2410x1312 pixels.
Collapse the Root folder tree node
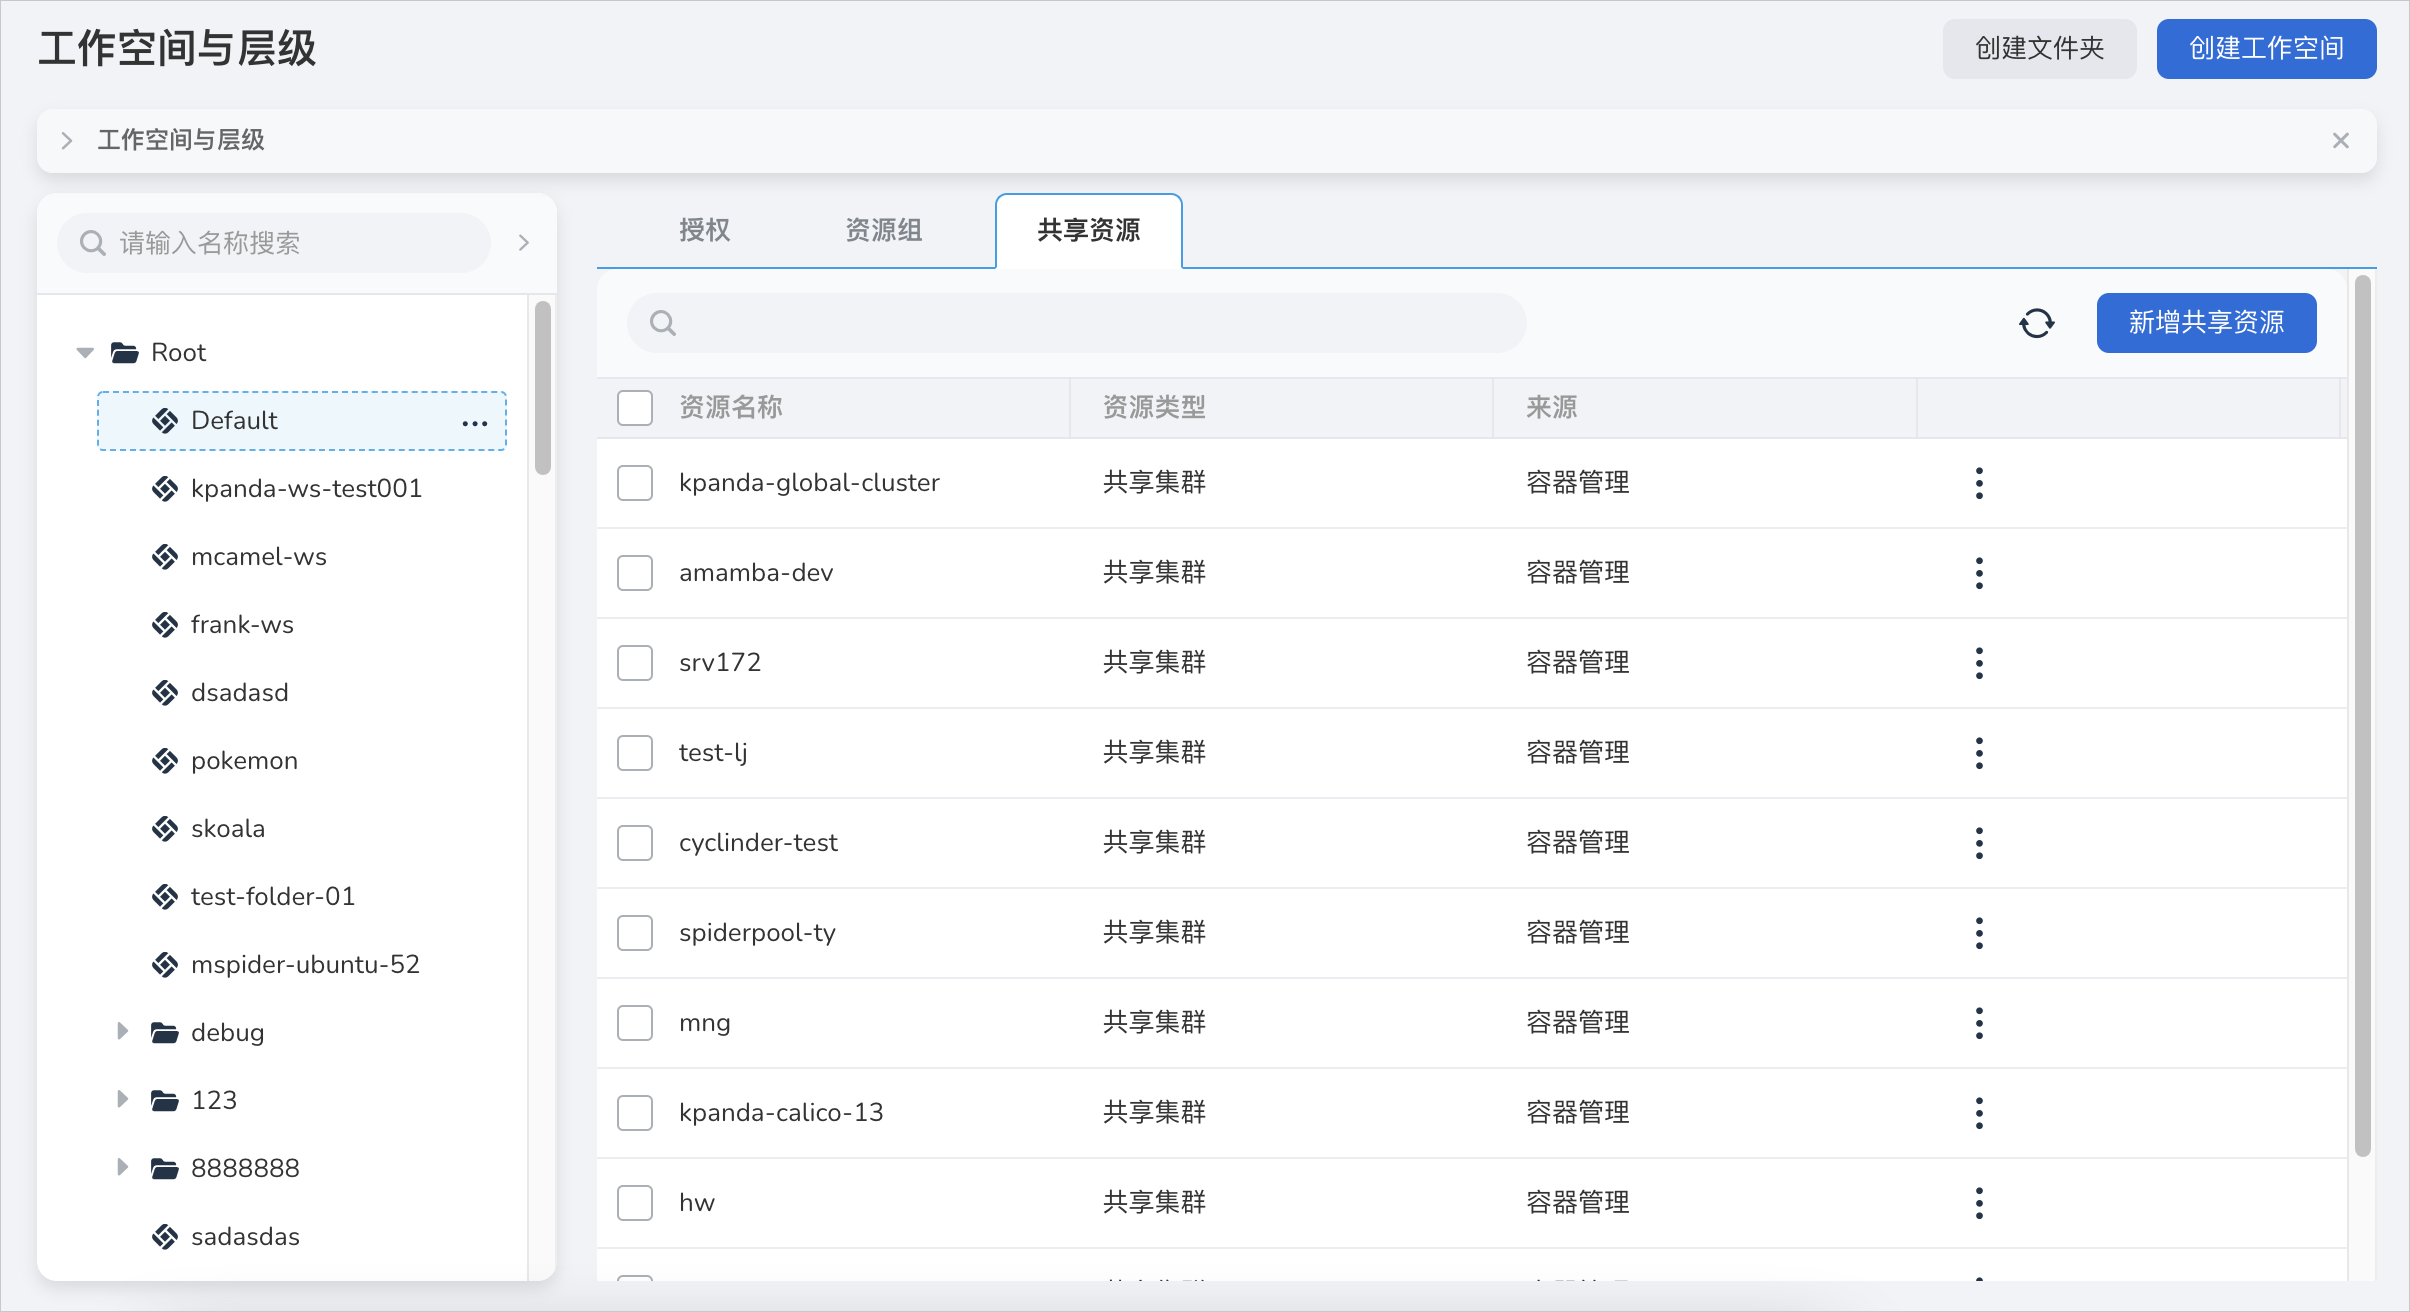pyautogui.click(x=85, y=353)
